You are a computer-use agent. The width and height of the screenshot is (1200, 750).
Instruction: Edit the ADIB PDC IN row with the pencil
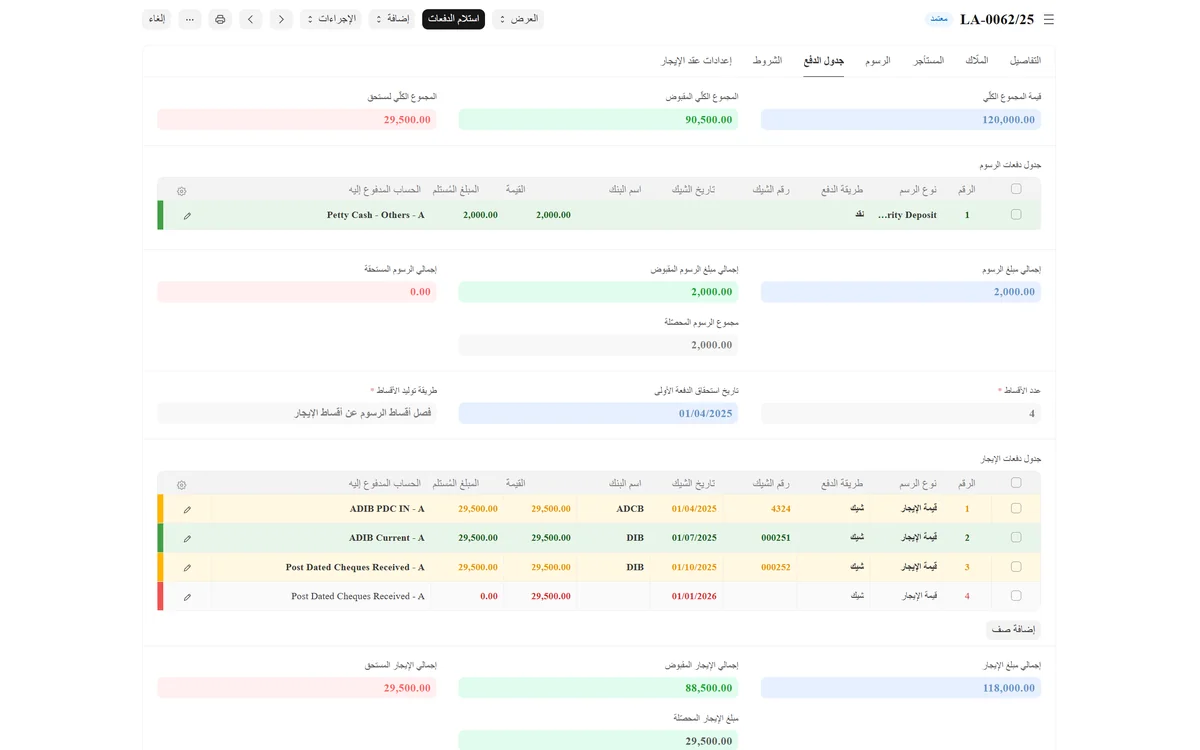[187, 509]
